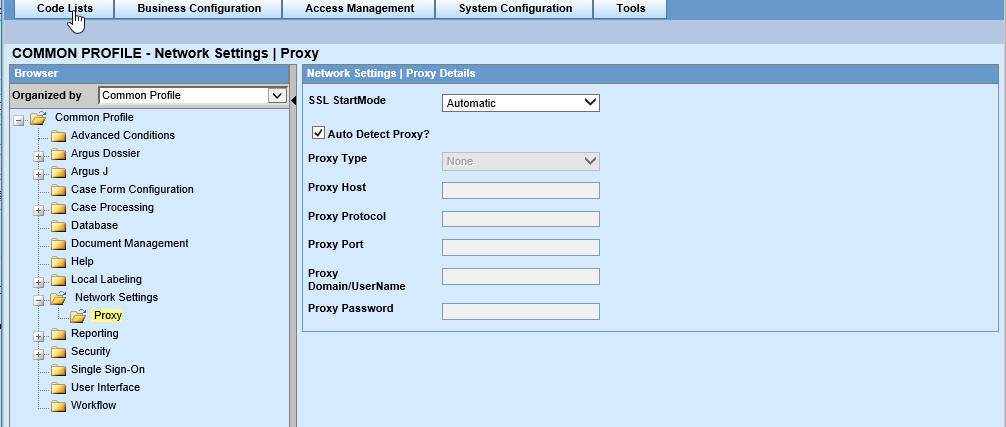Select Local Labeling in the tree
Screen dimensions: 1006x427
pos(107,279)
